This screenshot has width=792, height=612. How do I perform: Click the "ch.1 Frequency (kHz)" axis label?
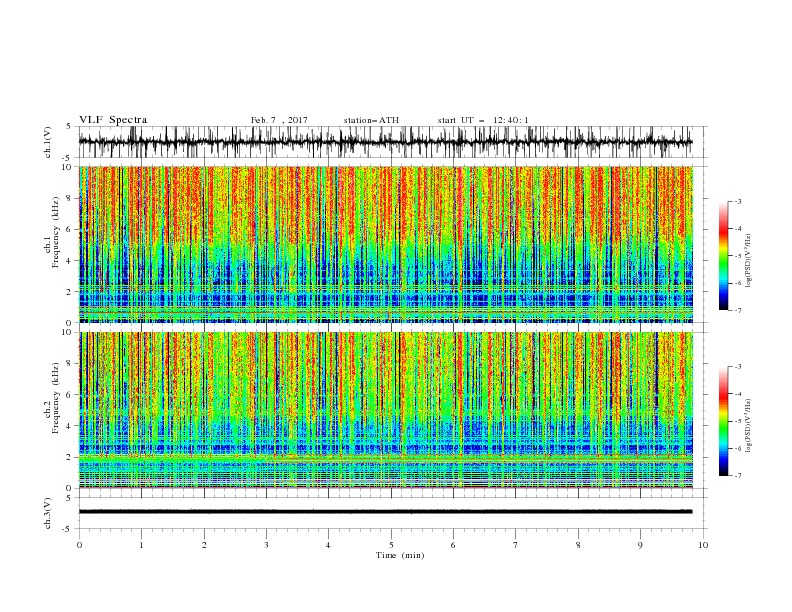pos(52,232)
